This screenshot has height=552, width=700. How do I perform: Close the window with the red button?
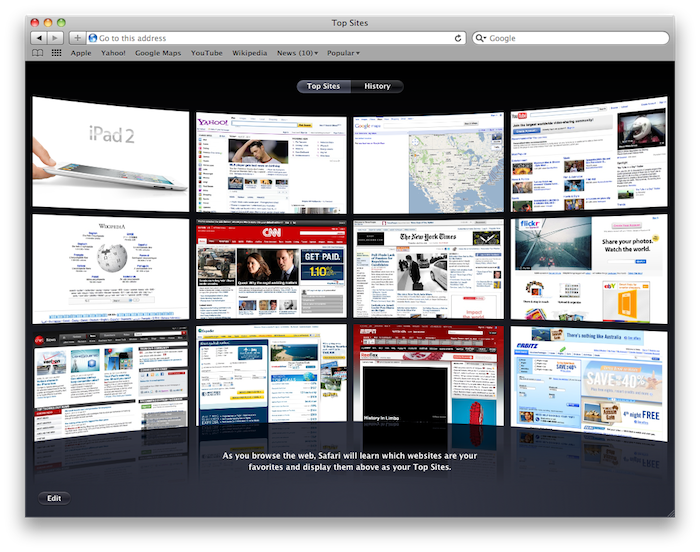coord(35,22)
